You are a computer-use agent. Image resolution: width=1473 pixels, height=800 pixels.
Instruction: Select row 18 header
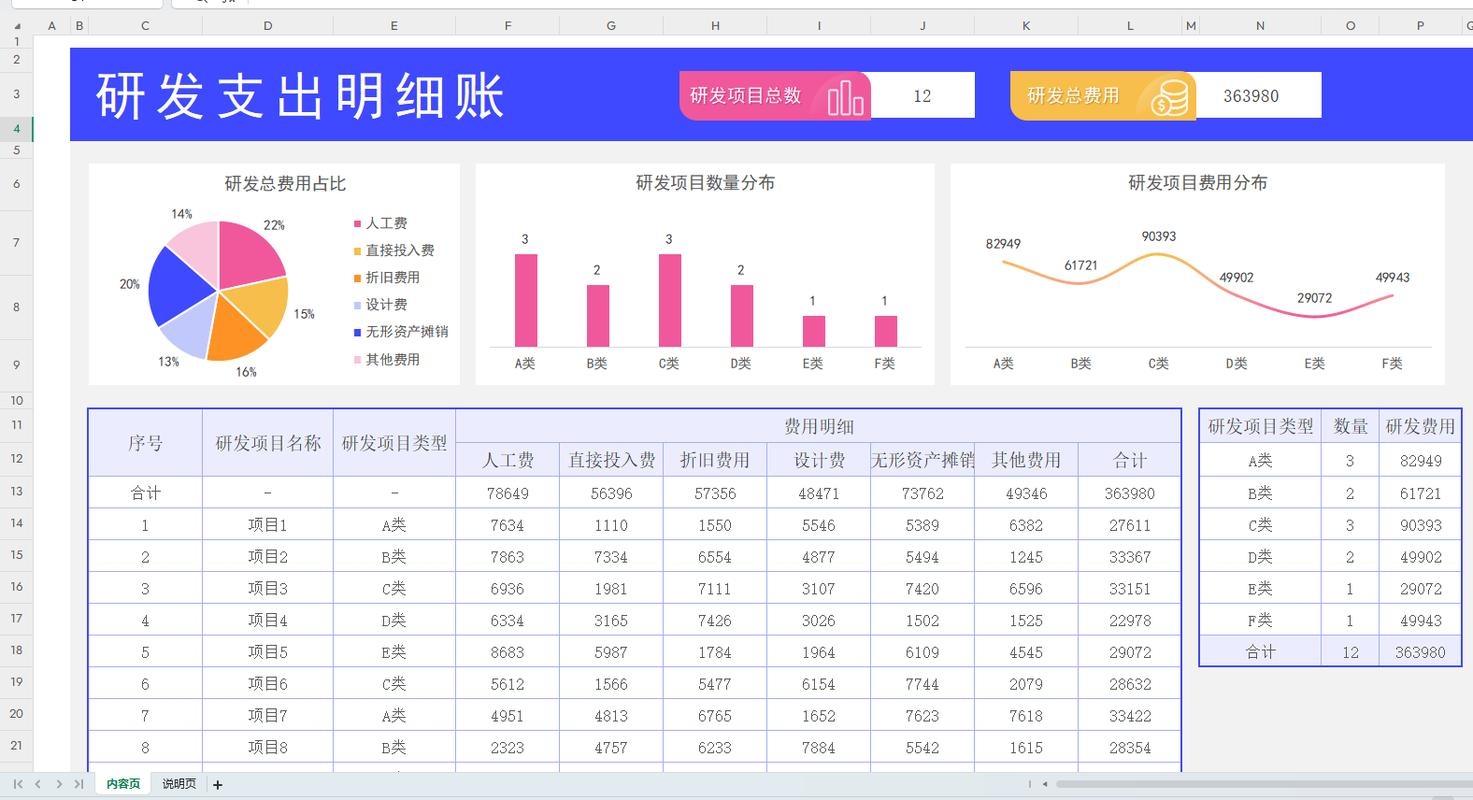tap(17, 650)
